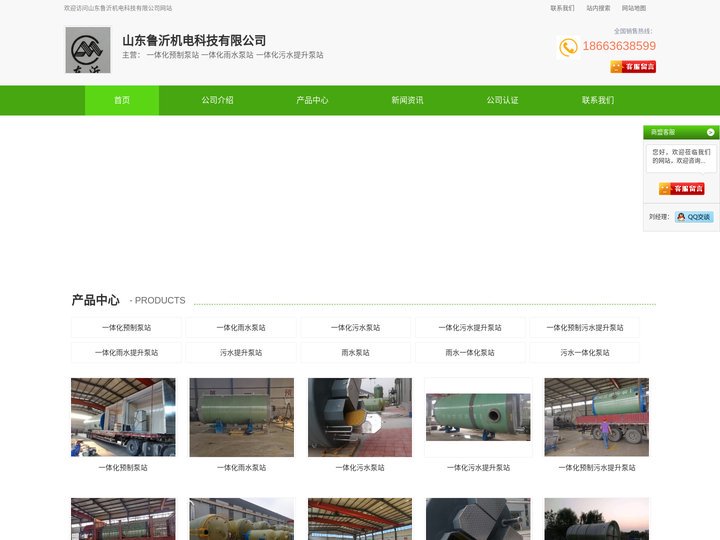Open the 公司认证 nav item
The image size is (720, 540).
click(502, 100)
